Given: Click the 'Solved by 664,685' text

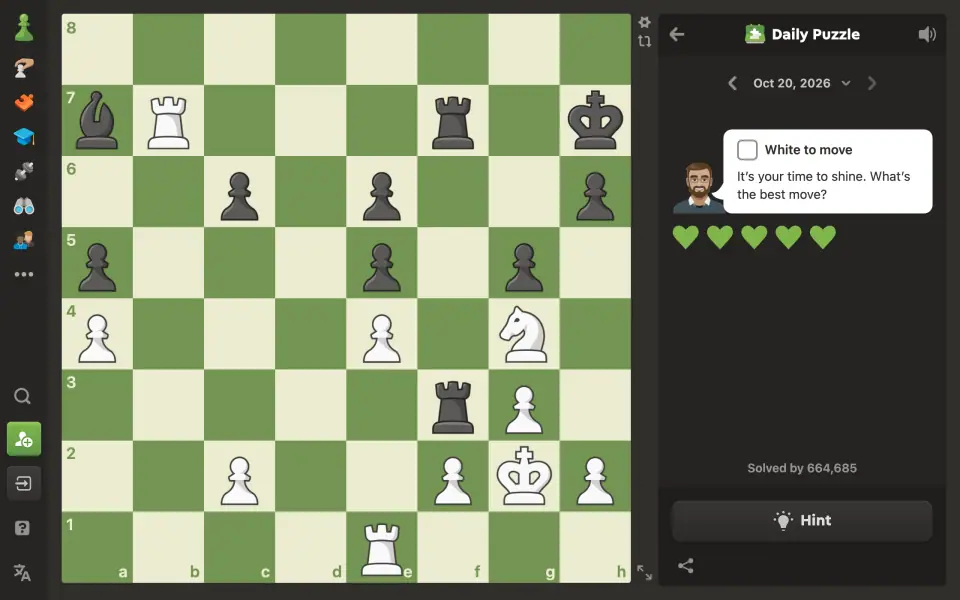Looking at the screenshot, I should click(802, 468).
